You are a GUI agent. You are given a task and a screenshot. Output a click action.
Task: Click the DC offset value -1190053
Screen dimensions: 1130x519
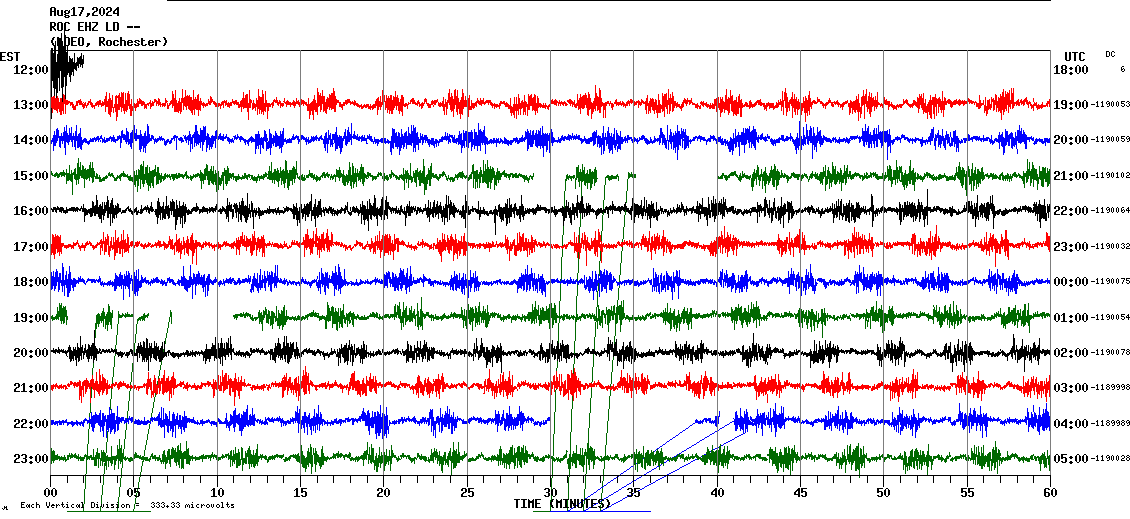coord(1110,105)
